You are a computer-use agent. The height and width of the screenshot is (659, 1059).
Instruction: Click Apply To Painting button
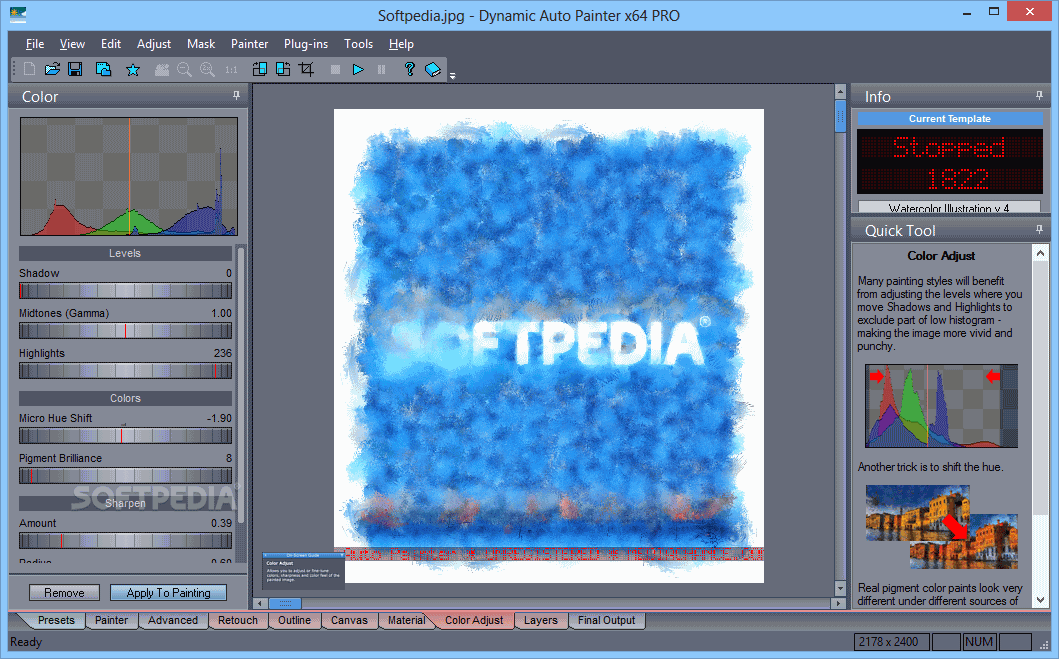click(168, 592)
